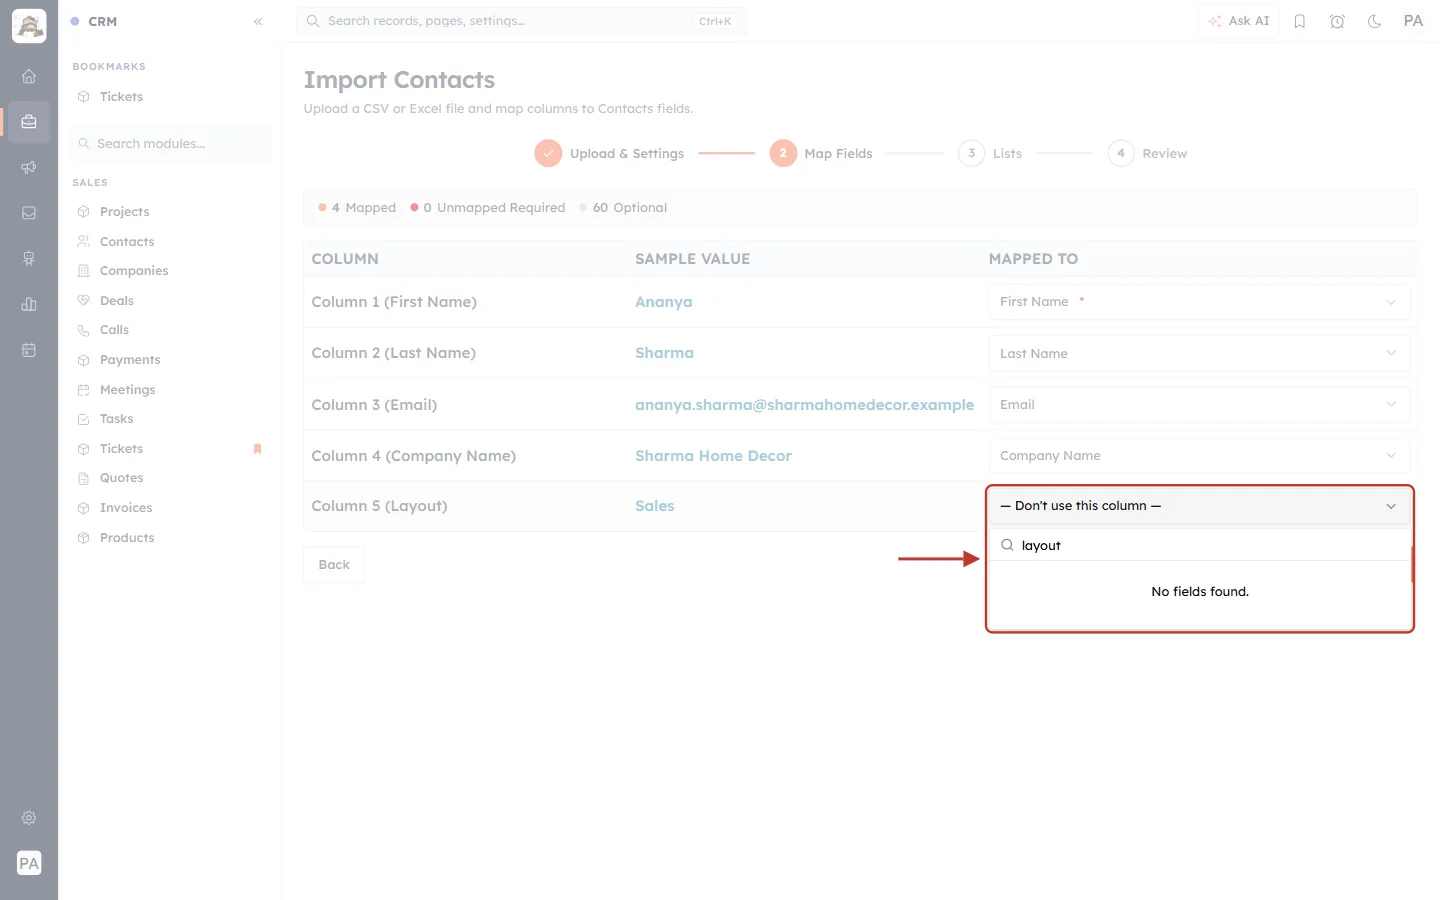1440x900 pixels.
Task: Click the field search box containing layout
Action: [x=1199, y=546]
